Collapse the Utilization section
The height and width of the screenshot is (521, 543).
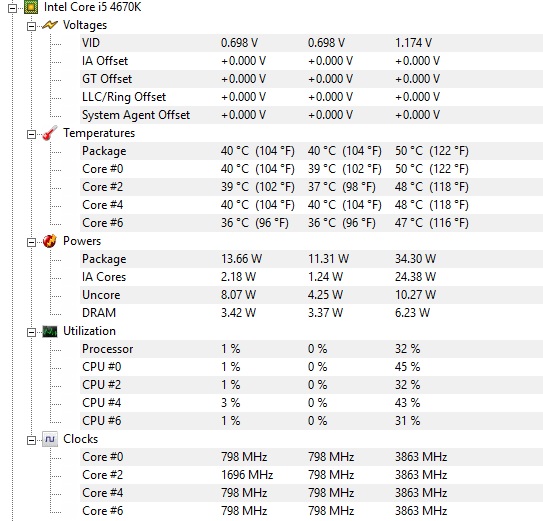(31, 333)
